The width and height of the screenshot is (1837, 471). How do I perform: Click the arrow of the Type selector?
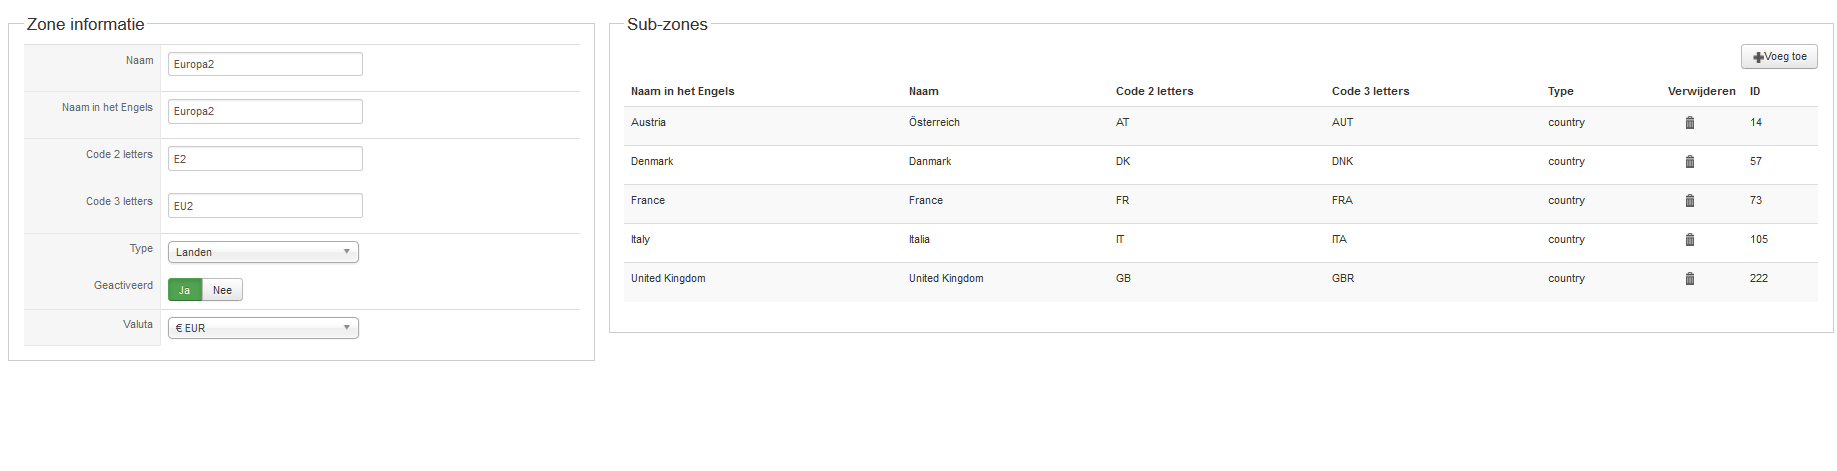[347, 252]
